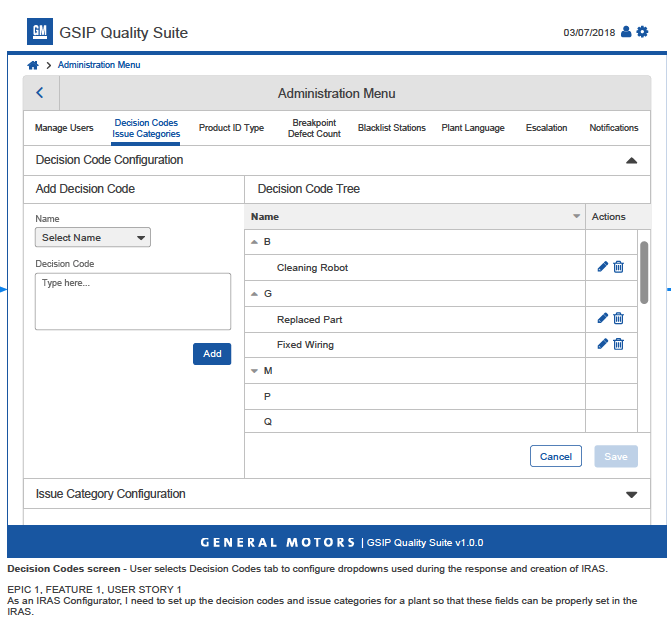This screenshot has height=621, width=671.
Task: Delete the Replaced Part decision code
Action: (x=618, y=318)
